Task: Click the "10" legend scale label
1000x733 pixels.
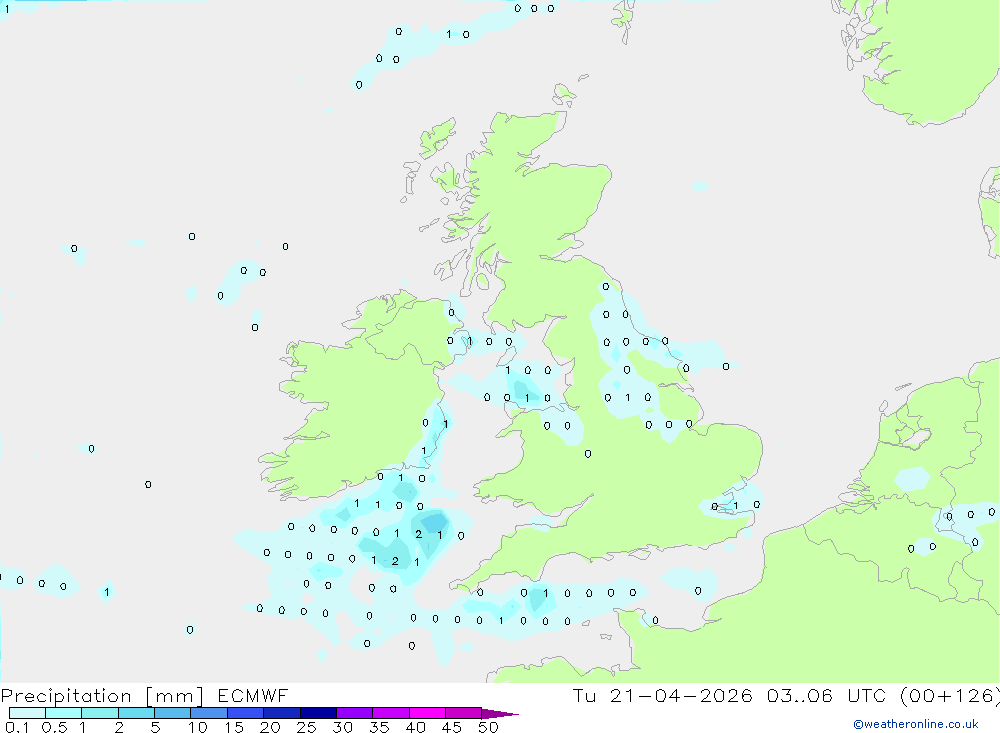Action: (x=198, y=727)
